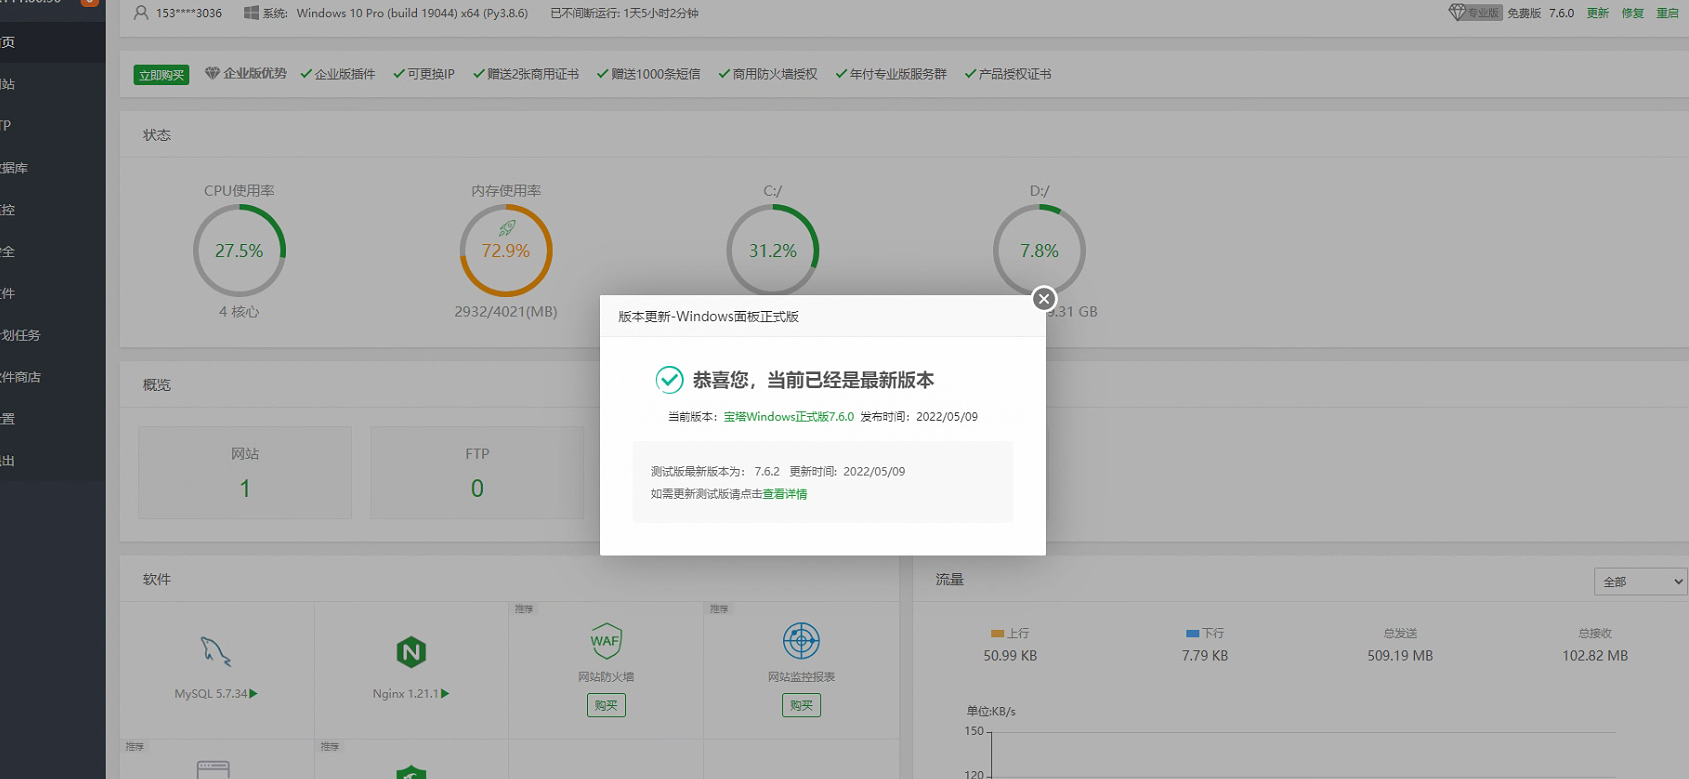Click the 修复 link in the top bar
1689x779 pixels.
coord(1633,13)
